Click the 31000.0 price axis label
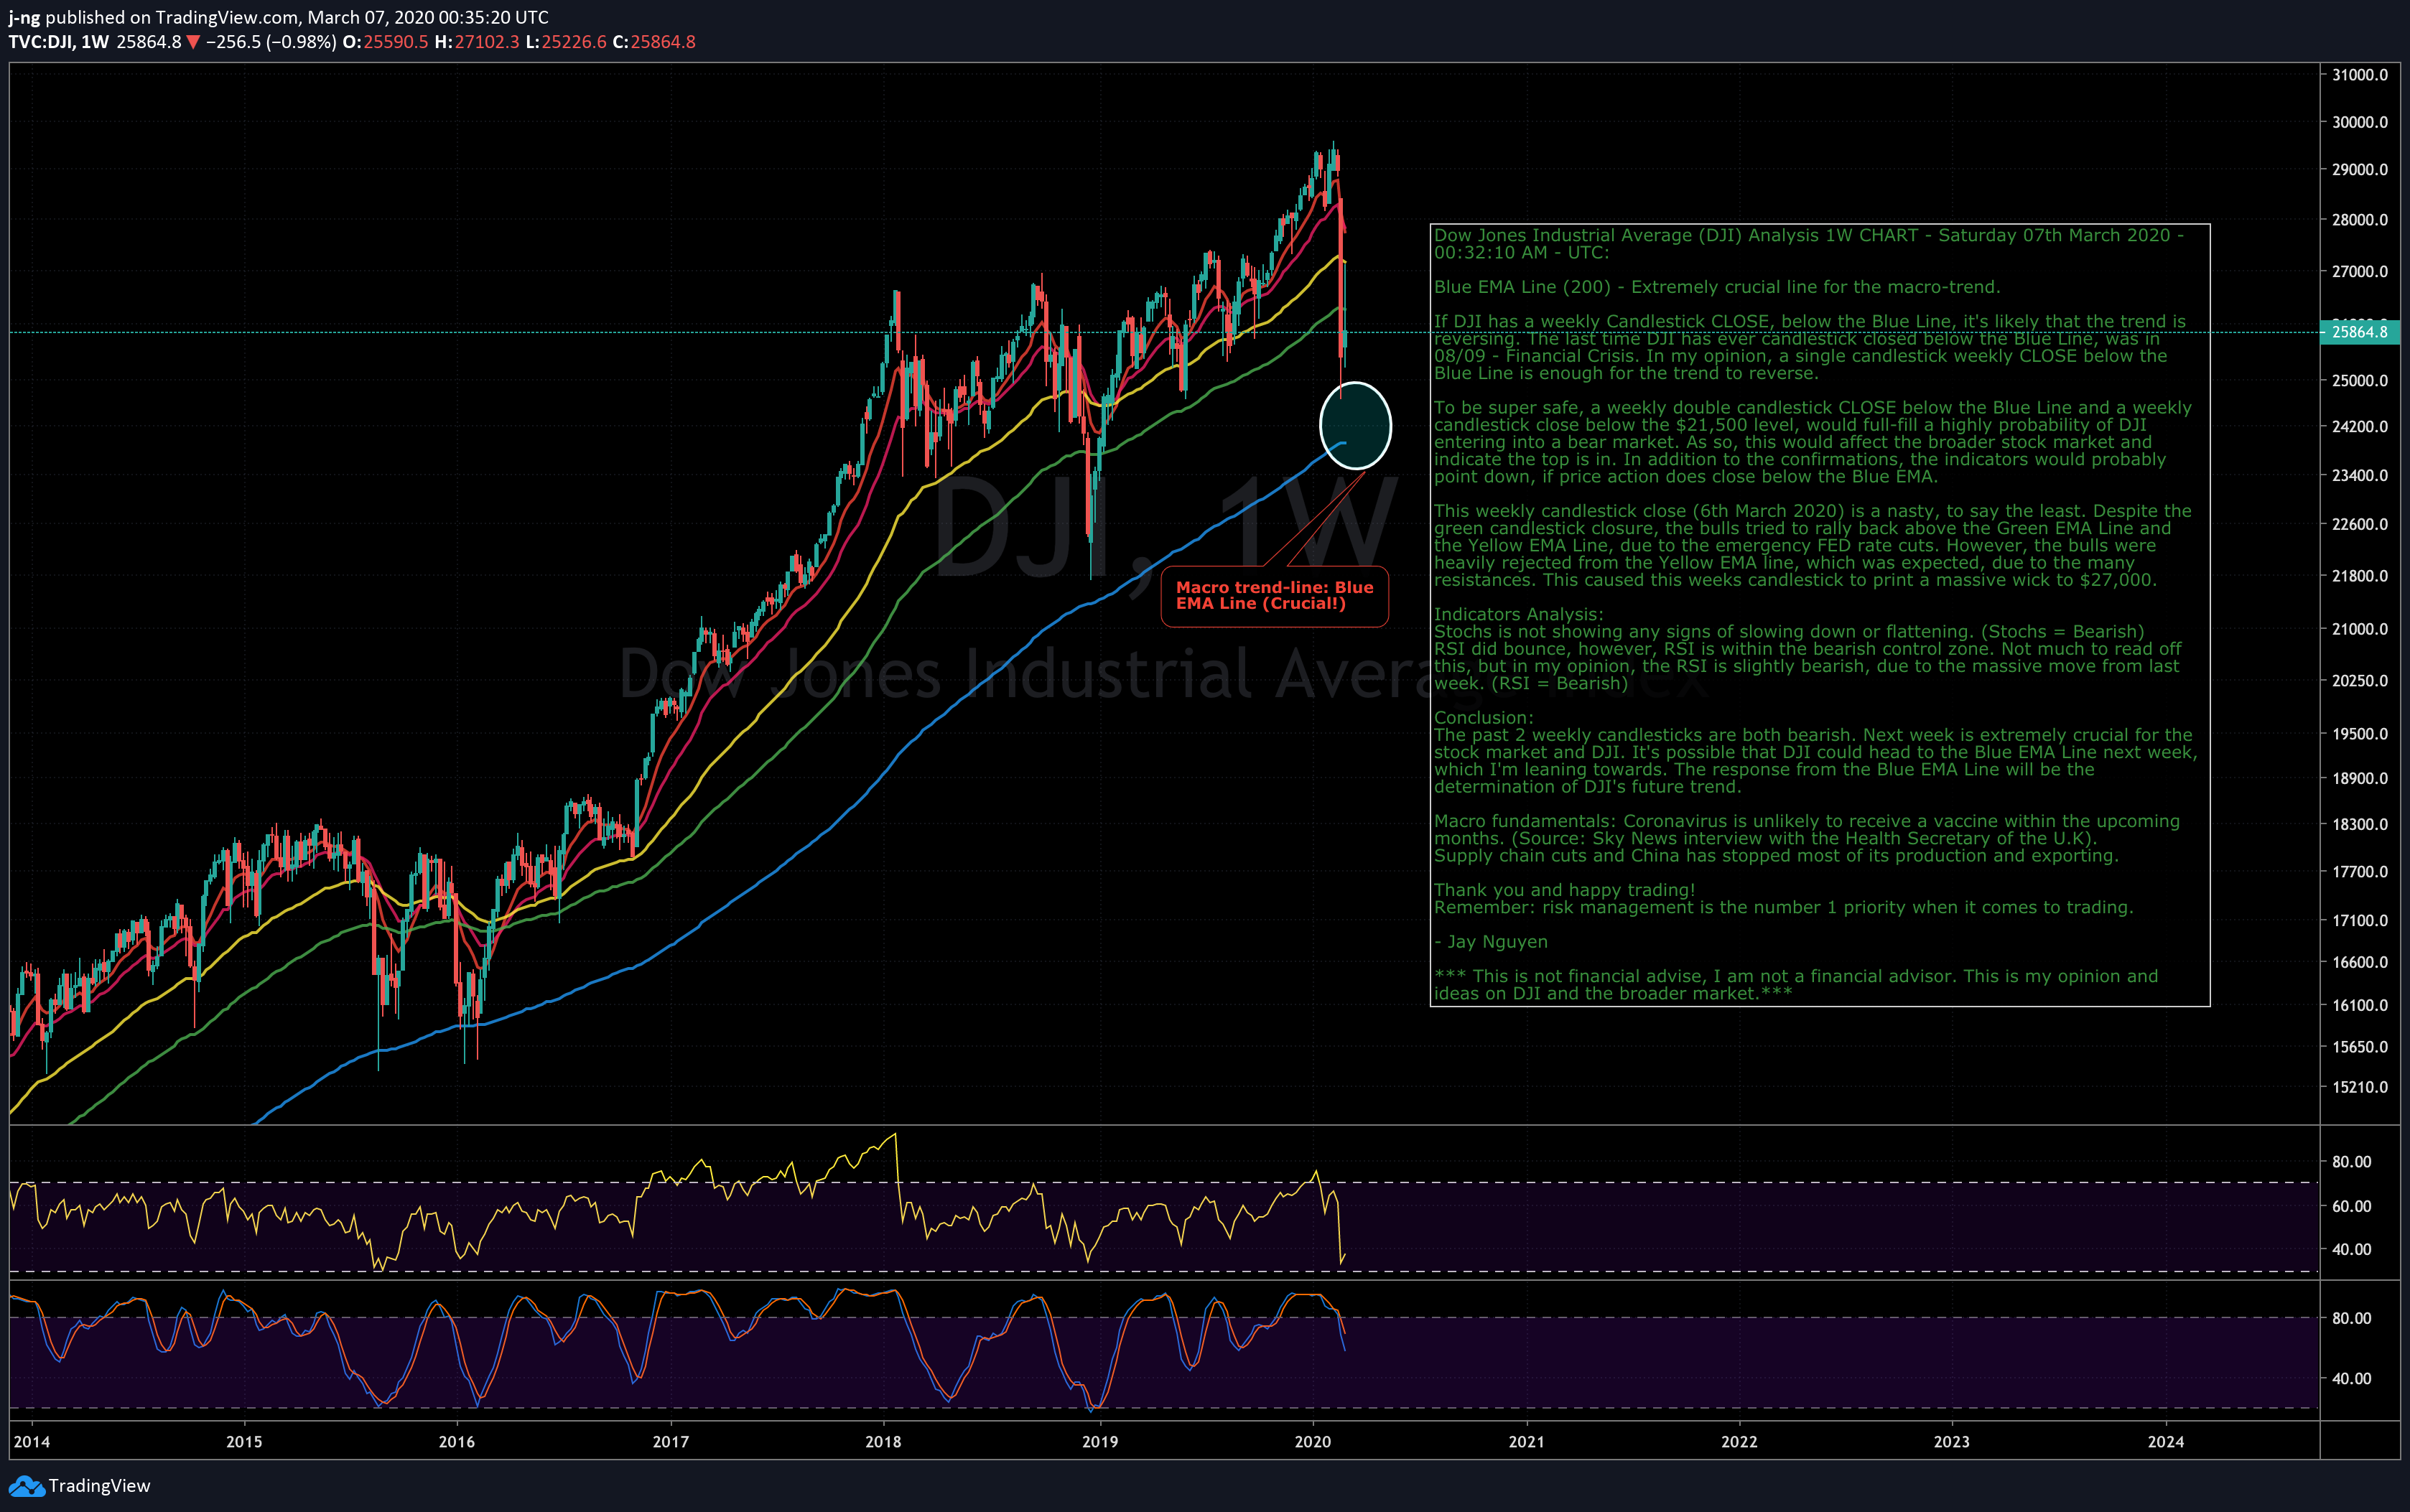 click(x=2360, y=75)
